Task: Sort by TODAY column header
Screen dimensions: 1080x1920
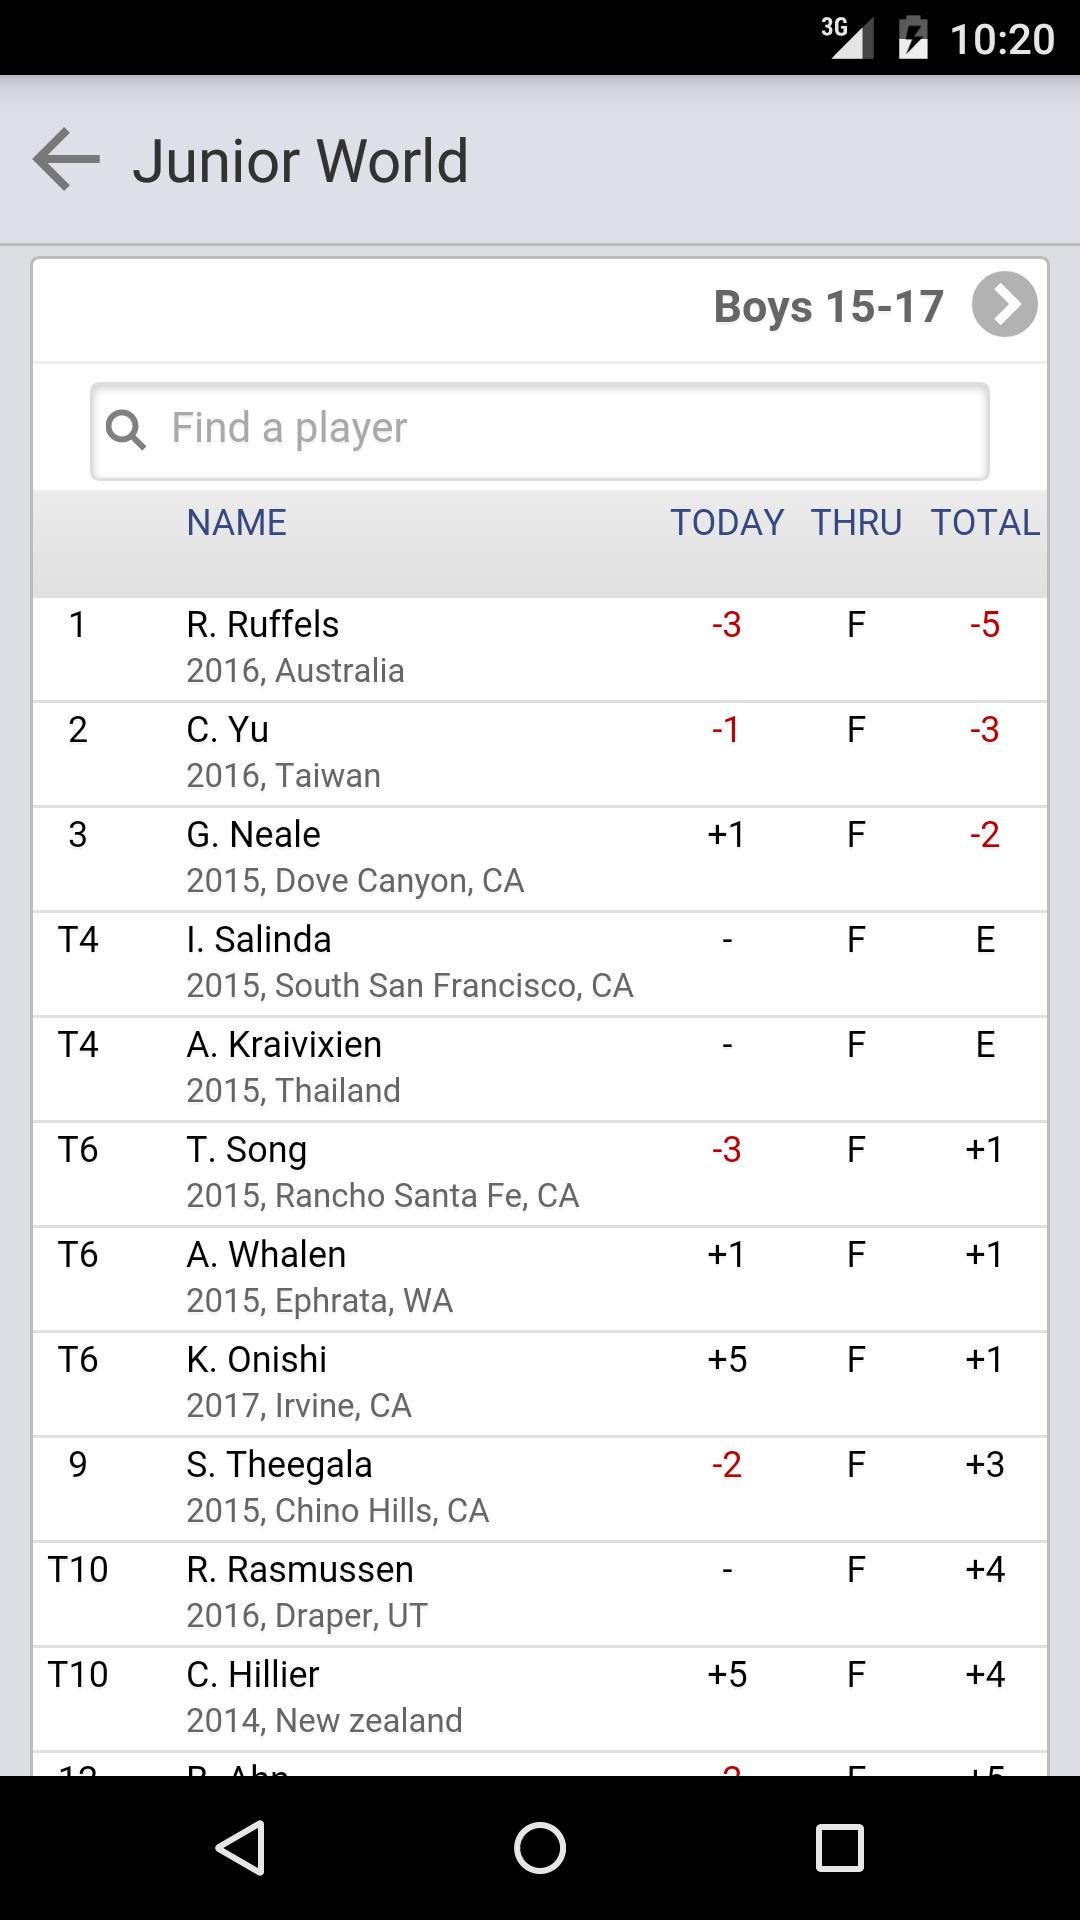Action: (727, 522)
